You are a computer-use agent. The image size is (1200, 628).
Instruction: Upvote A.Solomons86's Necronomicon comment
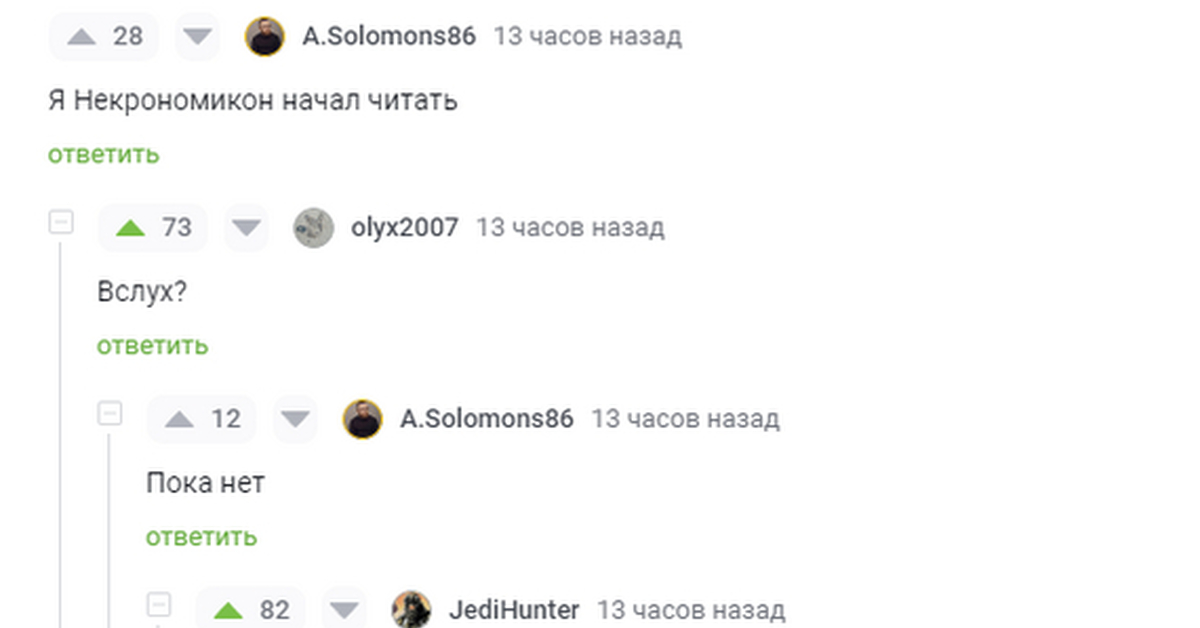coord(82,37)
